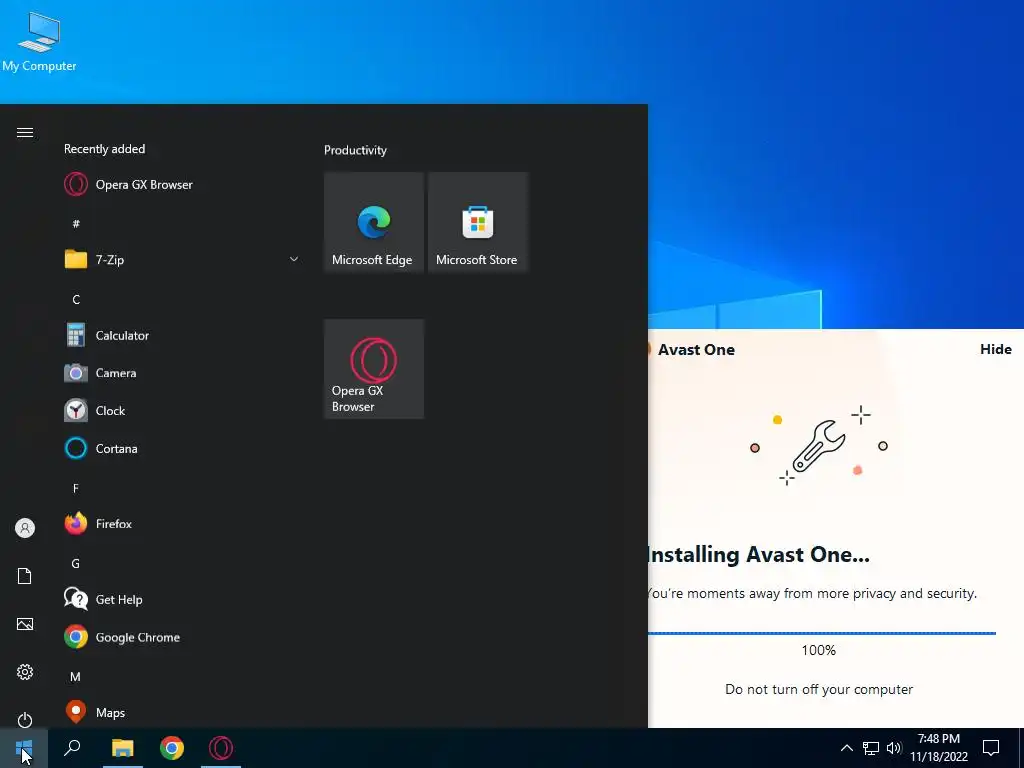Open Opera GX from the taskbar

coord(221,748)
